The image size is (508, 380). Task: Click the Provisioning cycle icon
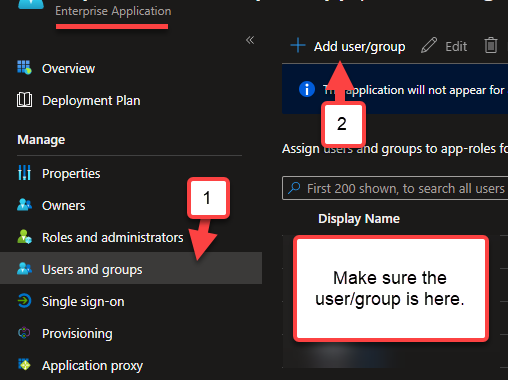coord(24,333)
